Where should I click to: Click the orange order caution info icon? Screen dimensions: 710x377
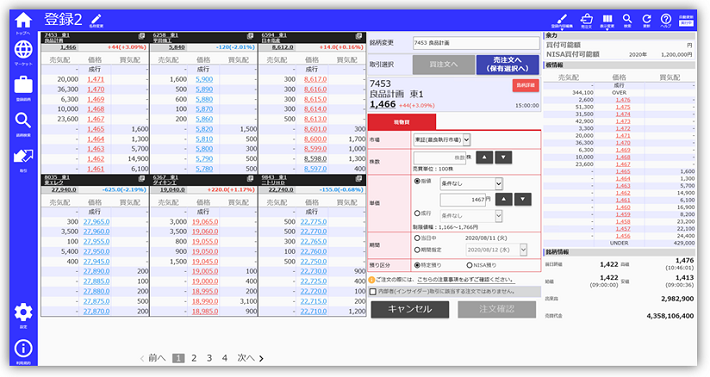click(372, 280)
